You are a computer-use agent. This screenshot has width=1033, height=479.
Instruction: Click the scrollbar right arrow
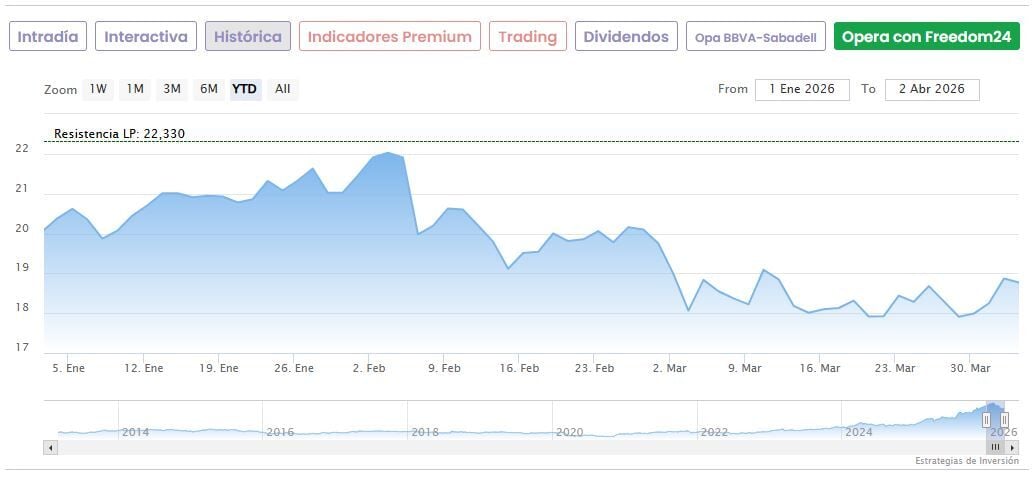pyautogui.click(x=1012, y=448)
